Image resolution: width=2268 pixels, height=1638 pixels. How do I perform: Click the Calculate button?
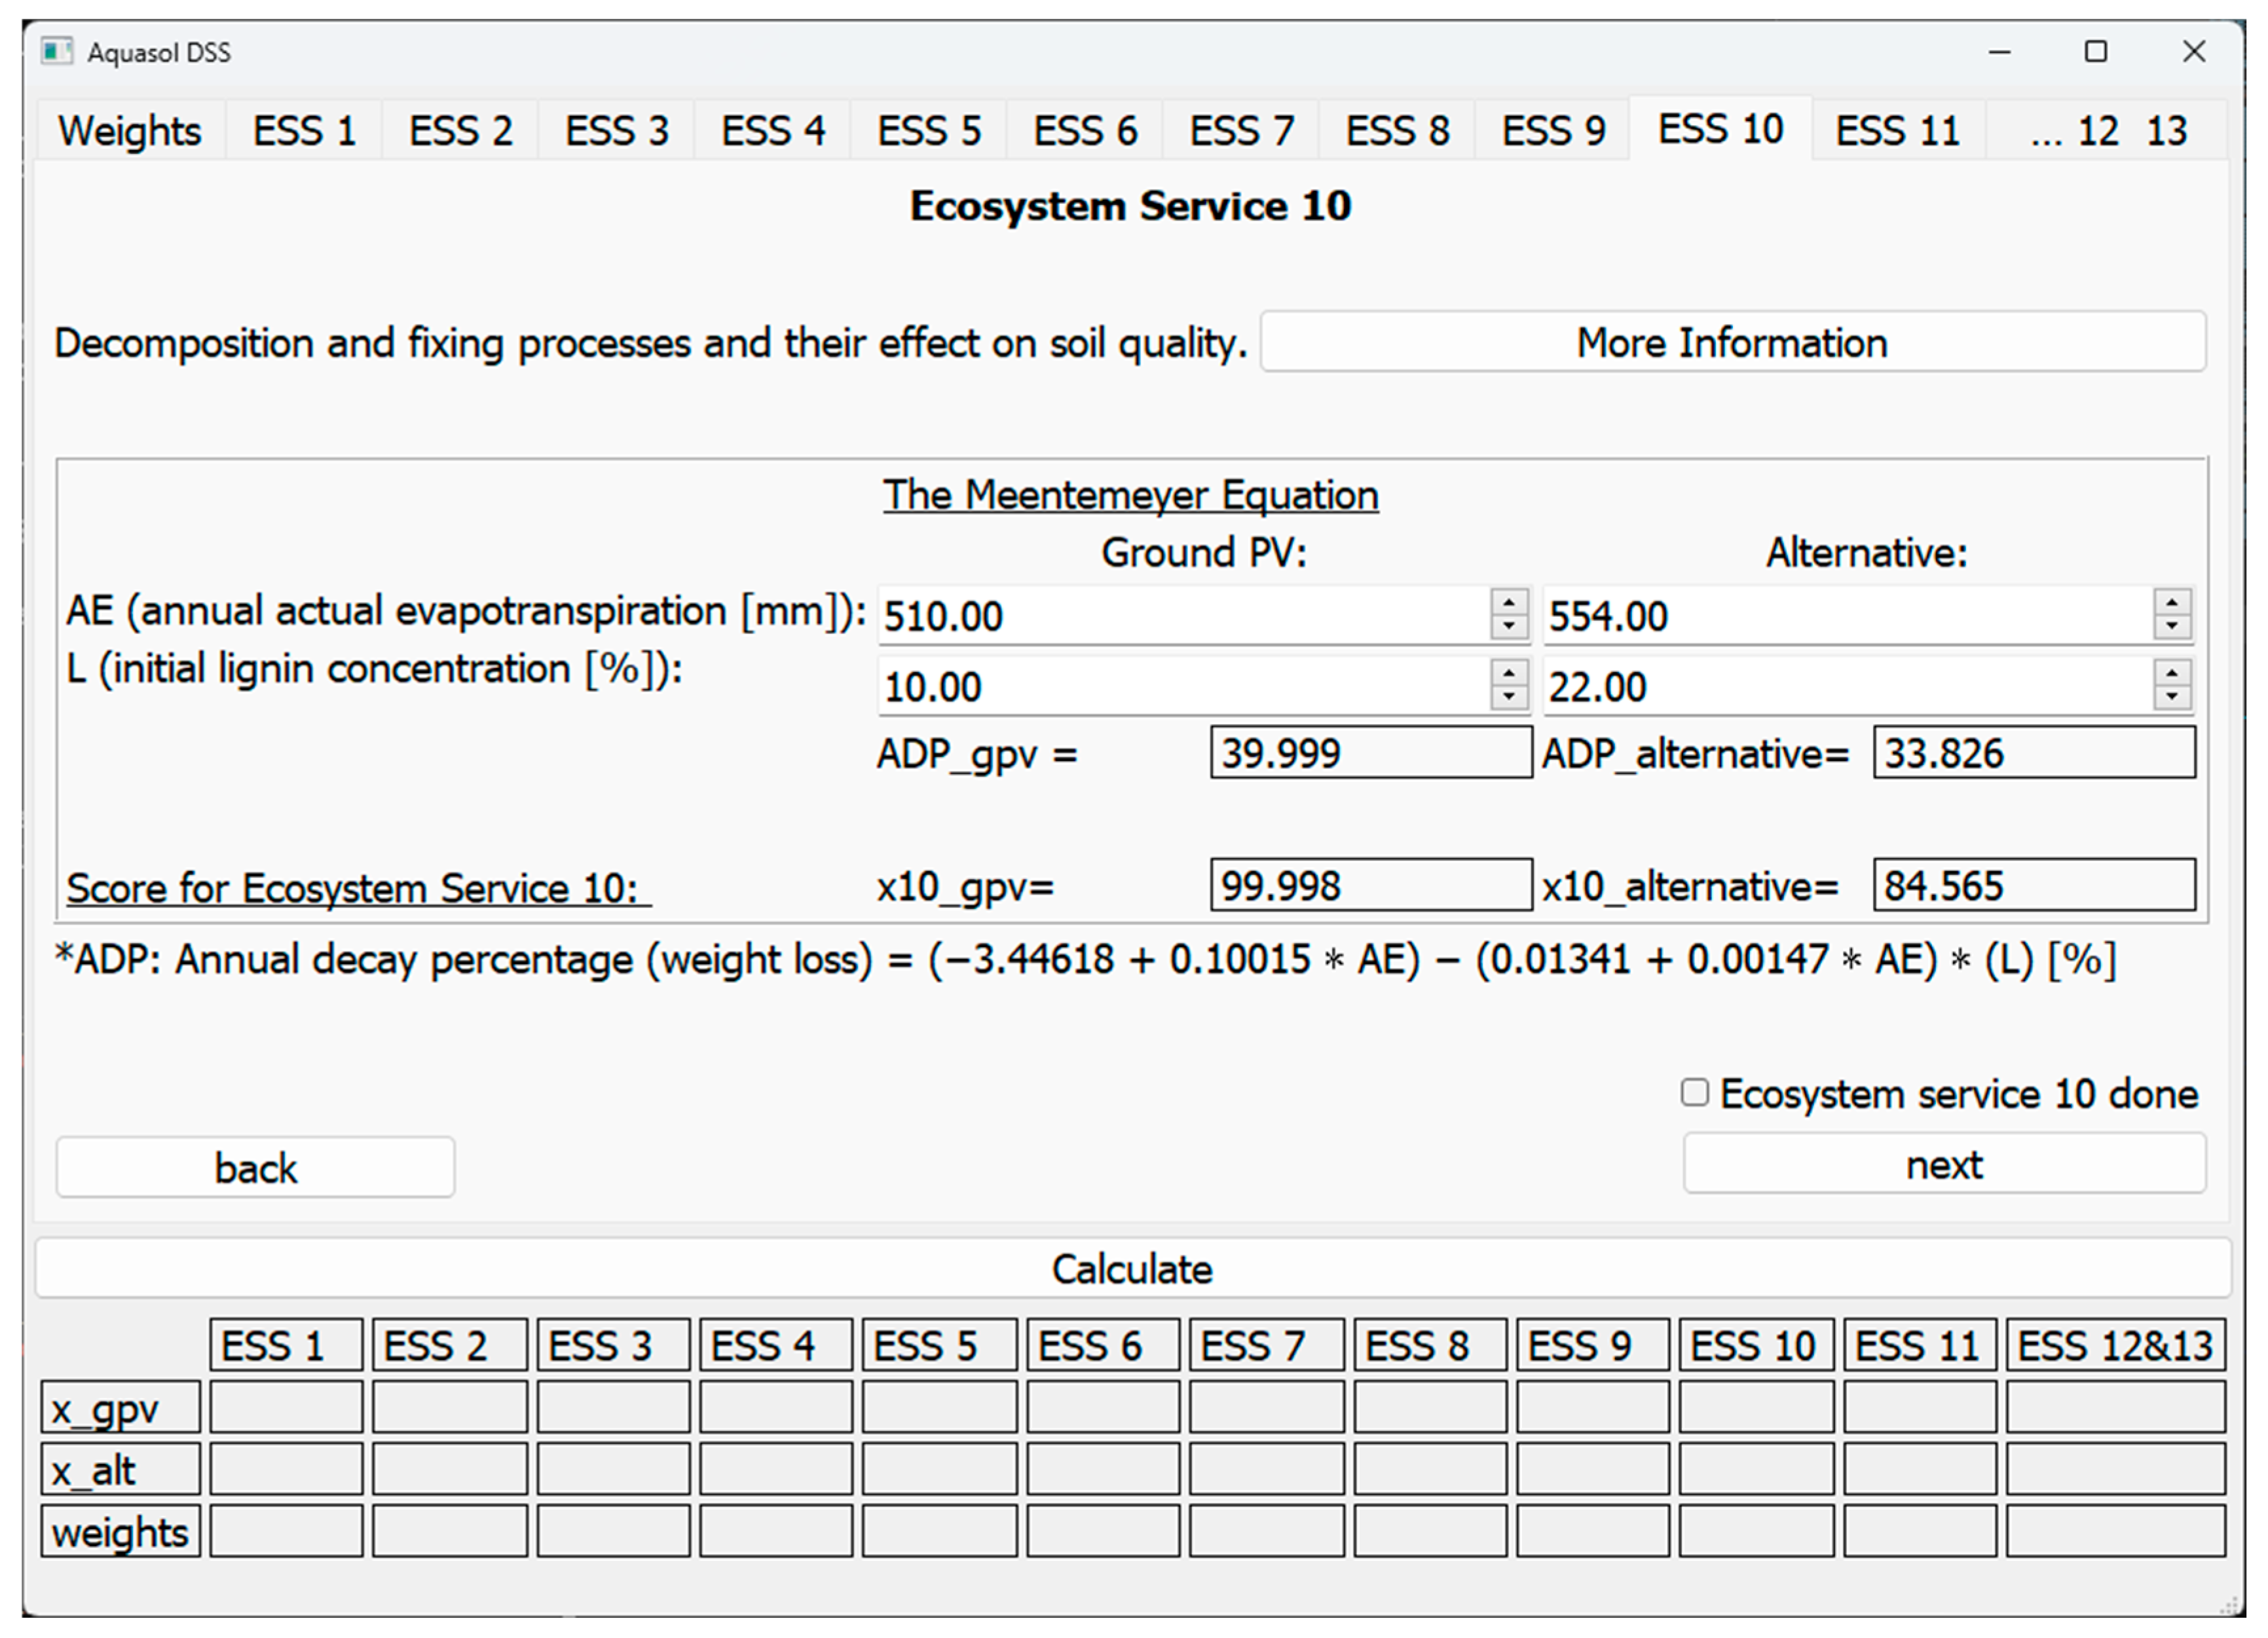click(1132, 1269)
